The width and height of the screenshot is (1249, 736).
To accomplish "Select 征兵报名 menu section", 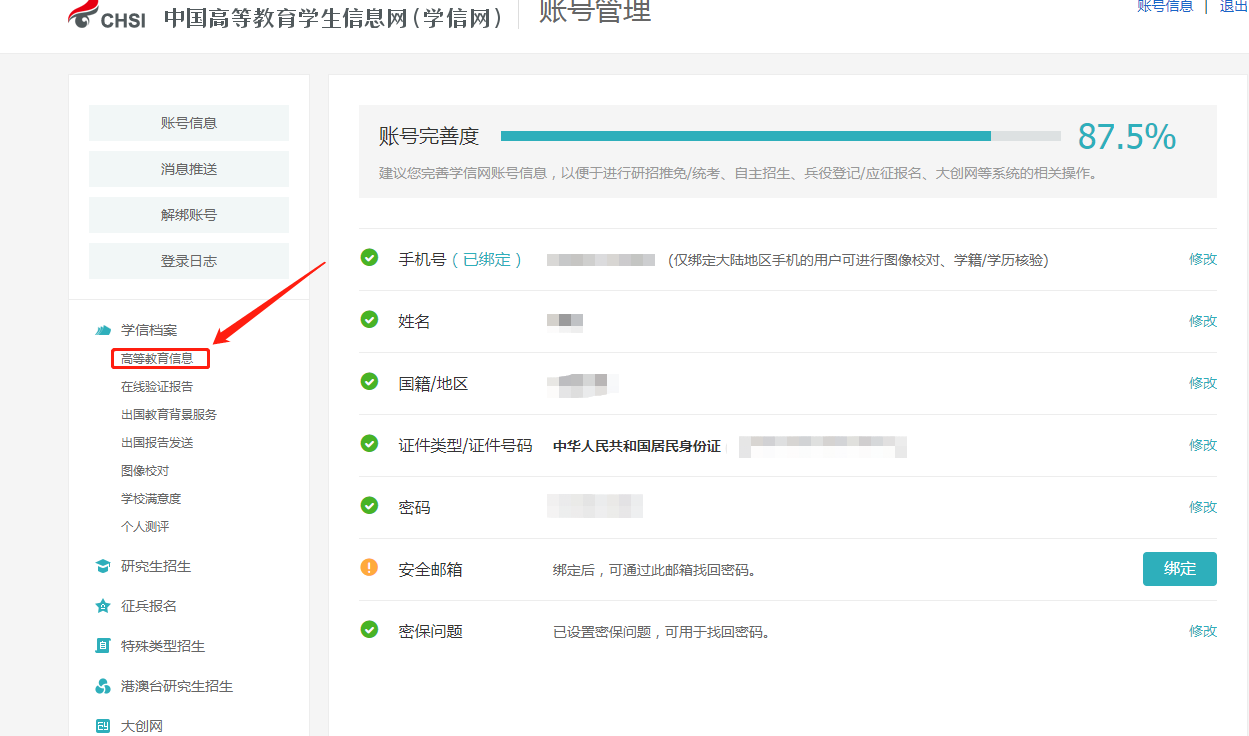I will [x=149, y=606].
